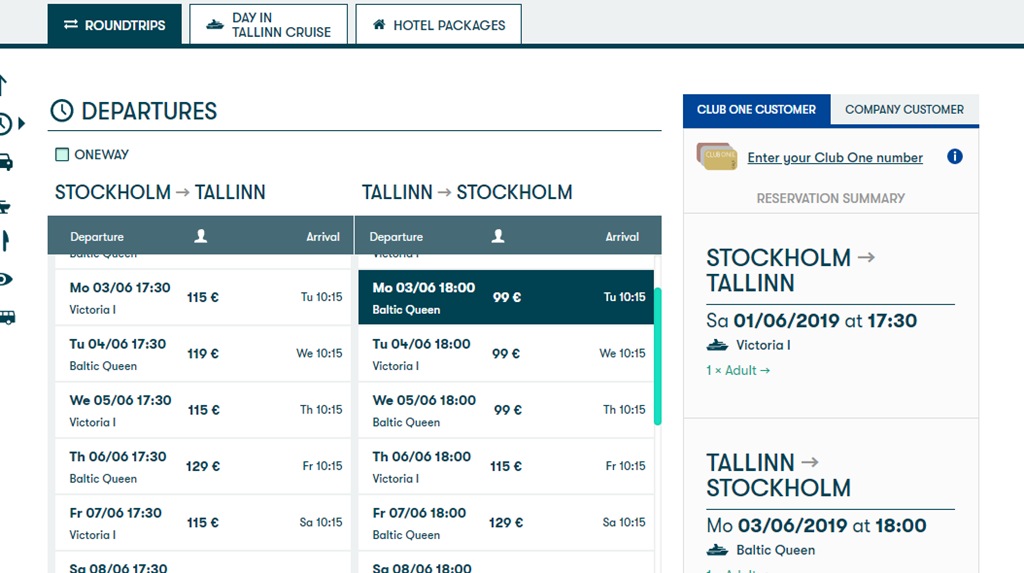Click Stockholm → Tallinn column heading
Viewport: 1024px width, 573px height.
pos(160,192)
